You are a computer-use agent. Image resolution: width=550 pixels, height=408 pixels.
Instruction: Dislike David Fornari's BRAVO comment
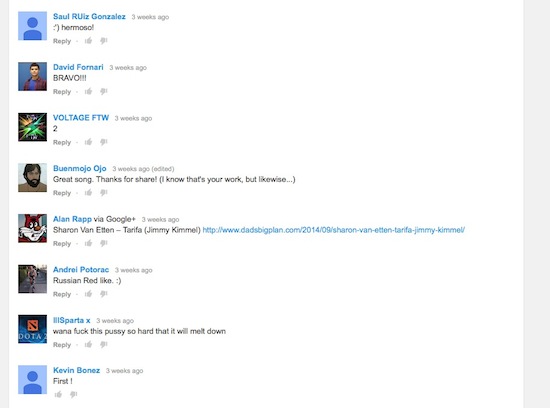point(103,91)
